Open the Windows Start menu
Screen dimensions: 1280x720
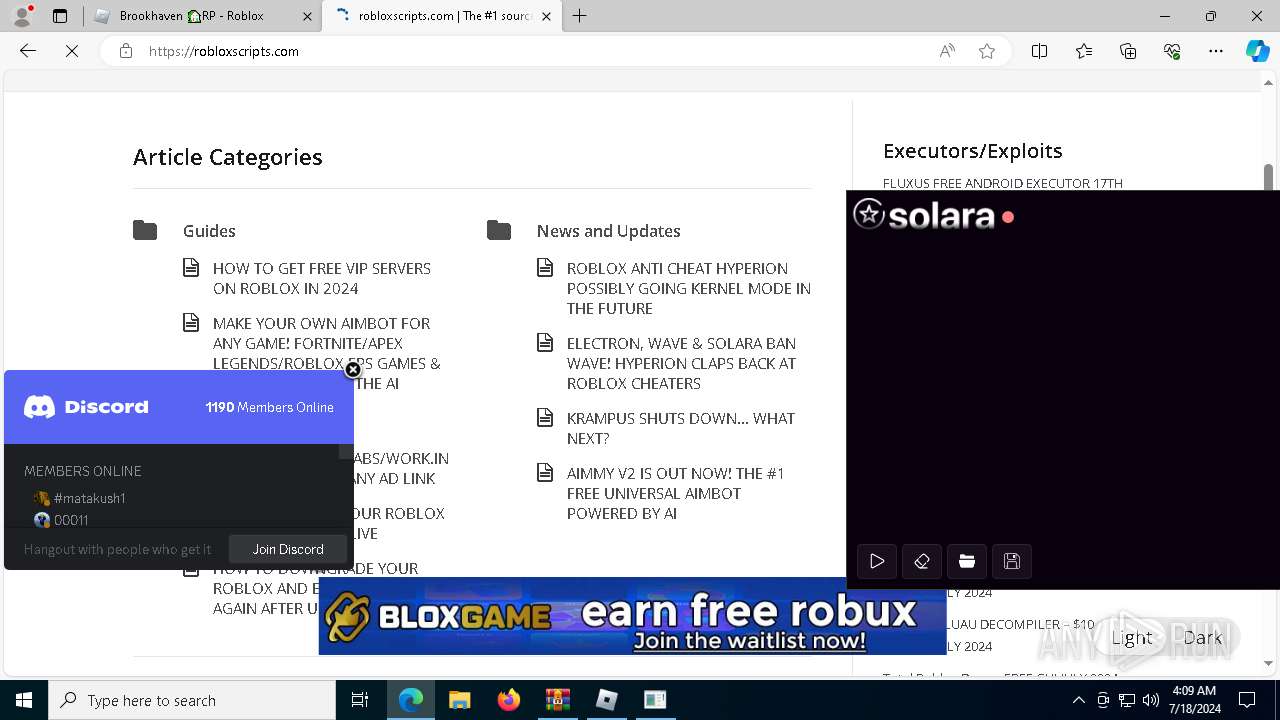[24, 700]
